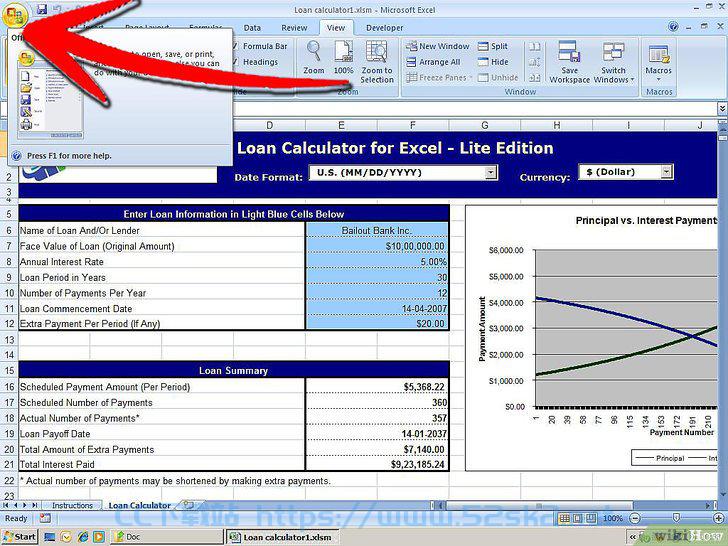Viewport: 728px width, 546px height.
Task: Select the 14-04-2007 commencement date cell
Action: tap(377, 308)
